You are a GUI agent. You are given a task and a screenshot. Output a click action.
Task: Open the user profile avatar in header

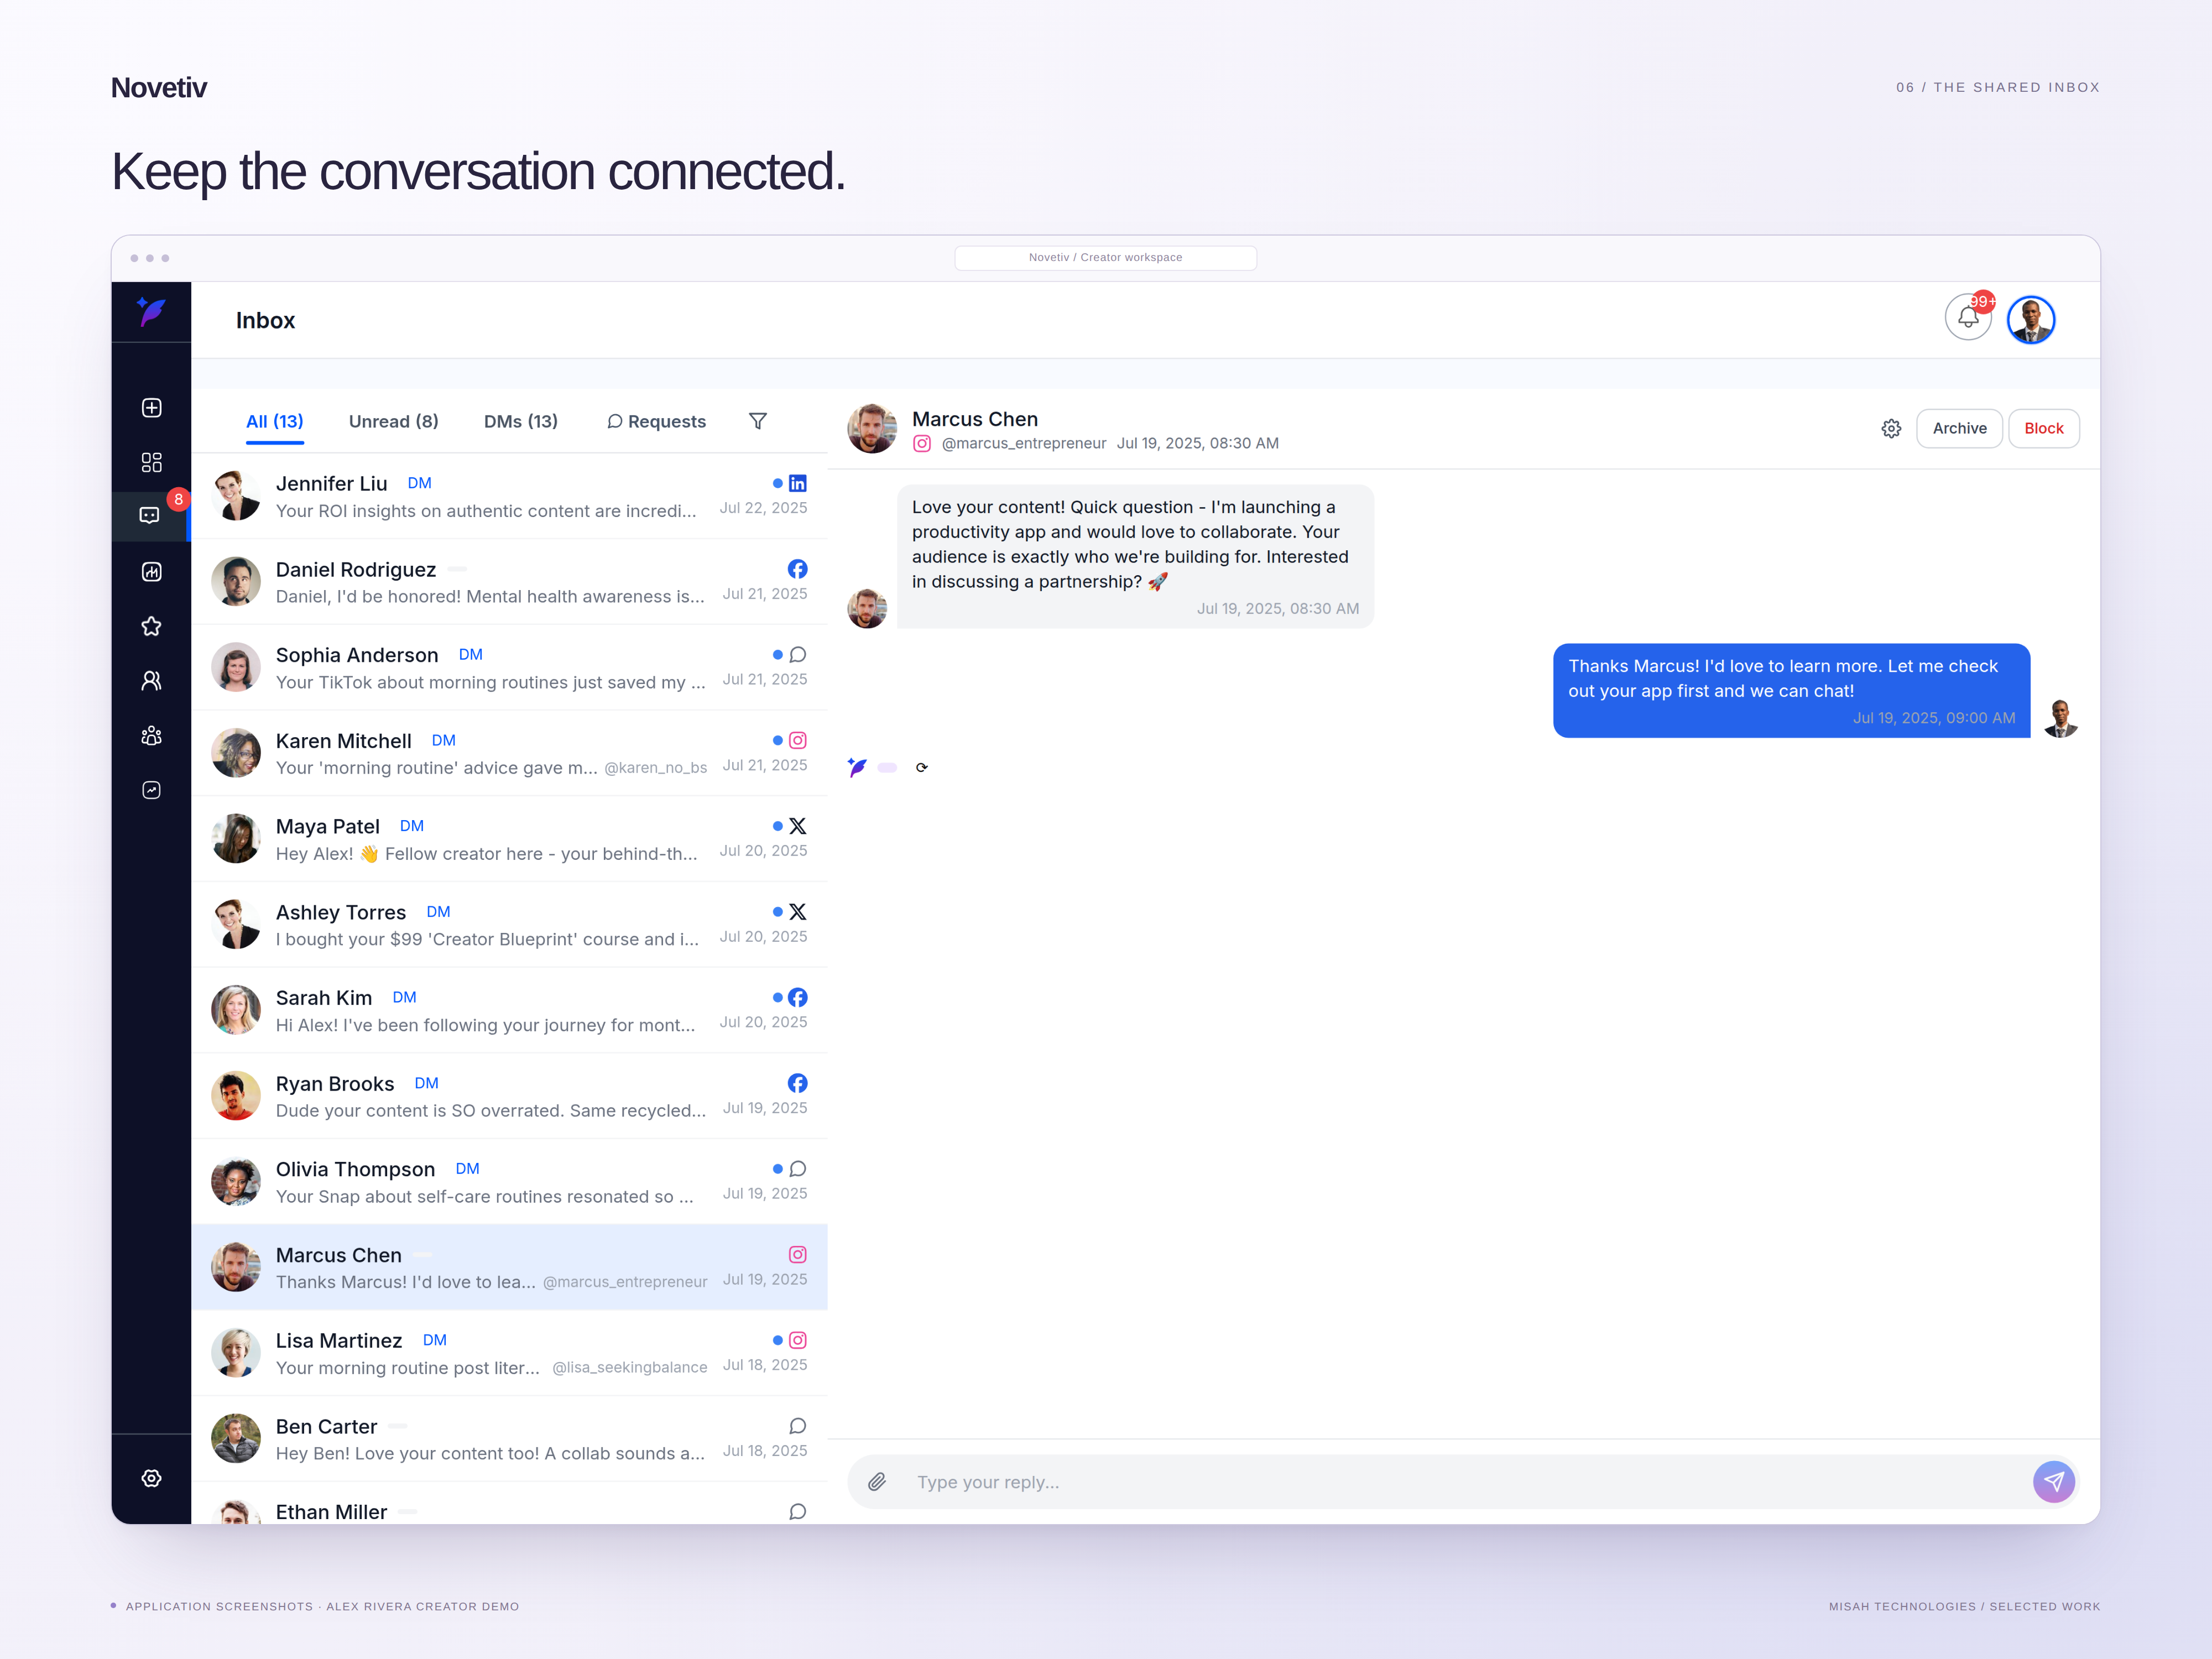[x=2031, y=320]
